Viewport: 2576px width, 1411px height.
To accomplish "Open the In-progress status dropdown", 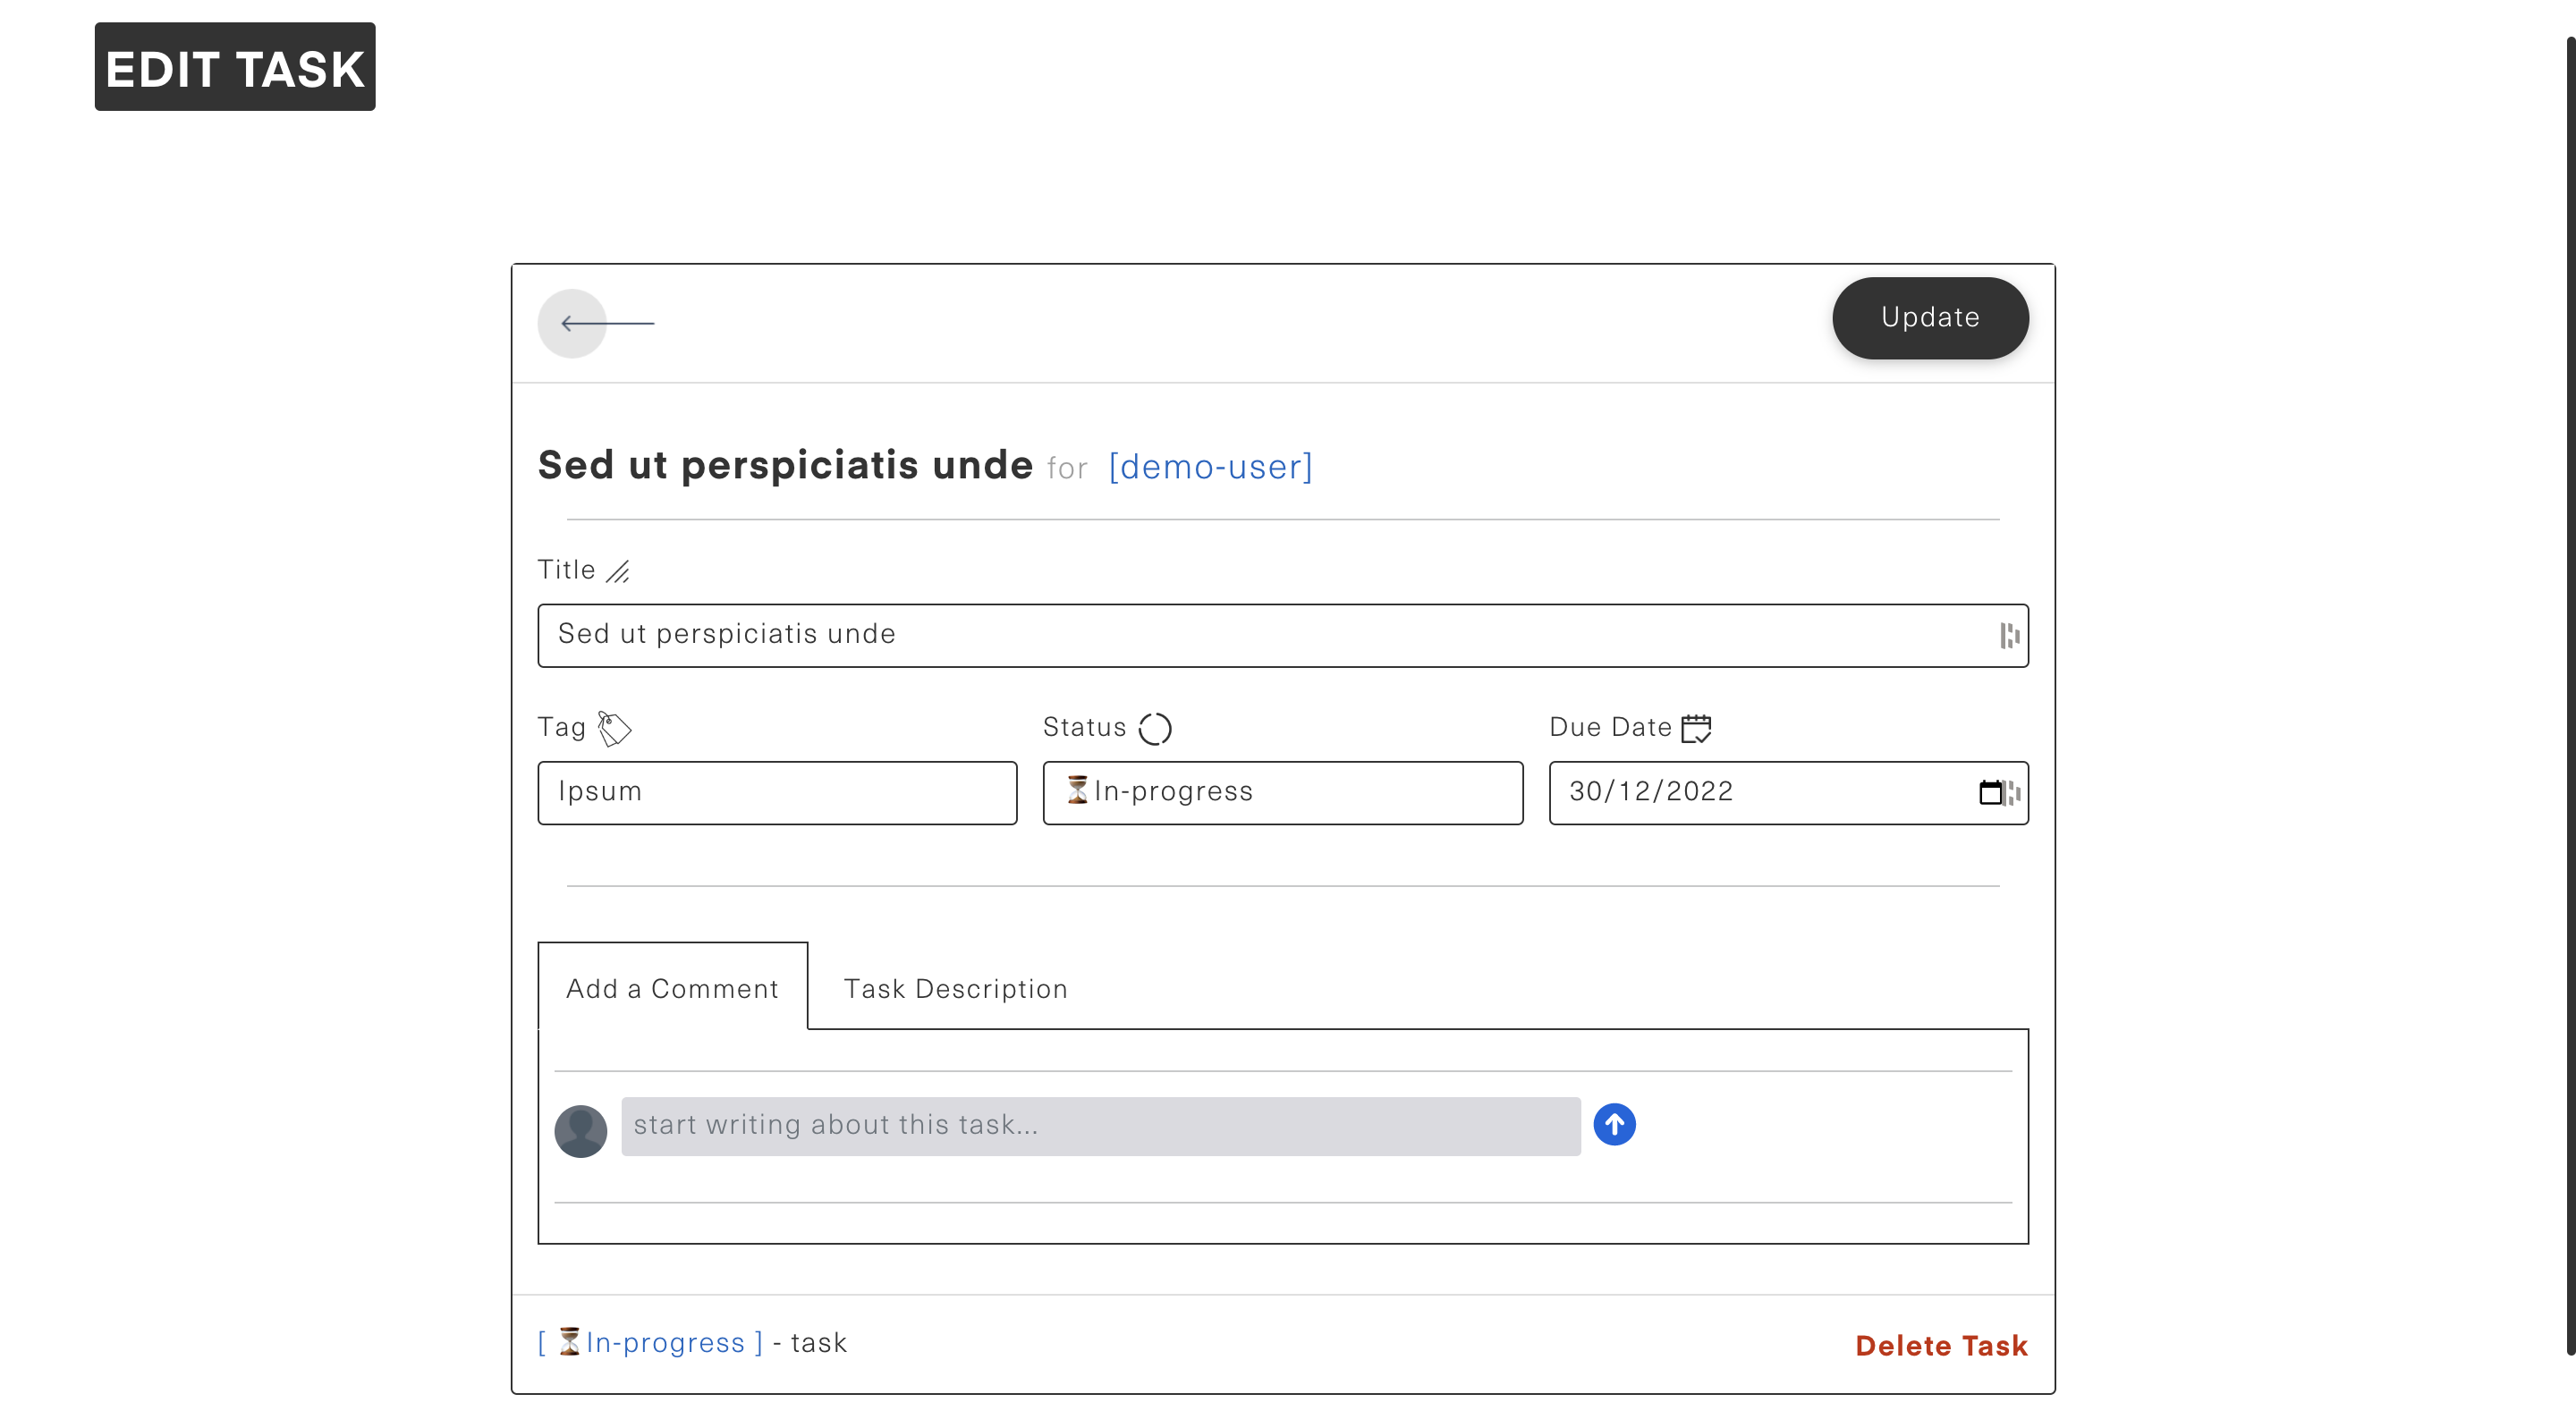I will point(1282,793).
